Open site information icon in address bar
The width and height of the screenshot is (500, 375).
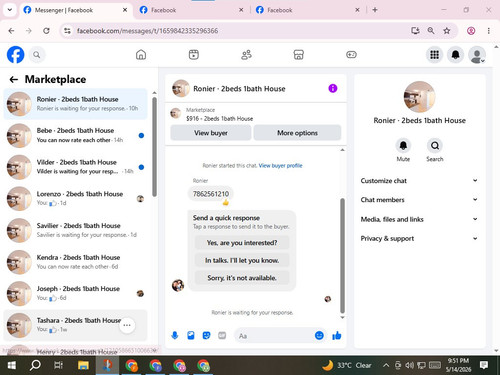click(67, 31)
